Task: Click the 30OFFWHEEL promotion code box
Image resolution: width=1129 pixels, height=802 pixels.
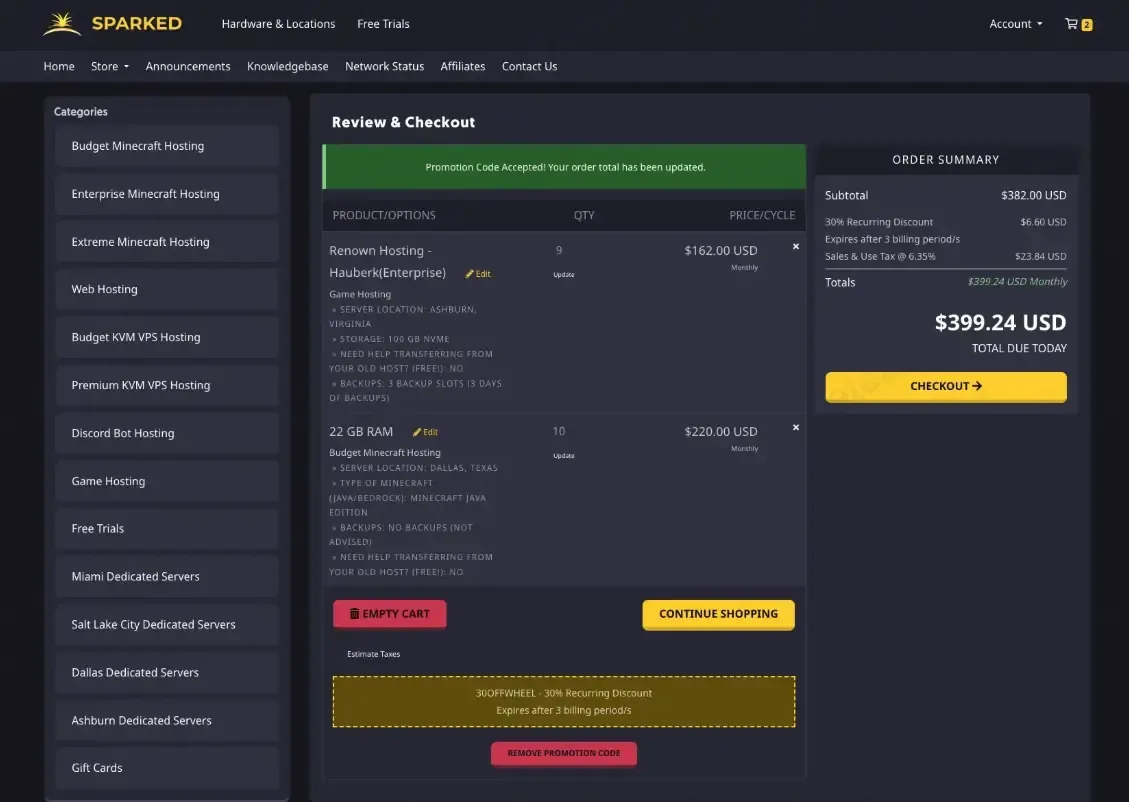Action: [x=564, y=701]
